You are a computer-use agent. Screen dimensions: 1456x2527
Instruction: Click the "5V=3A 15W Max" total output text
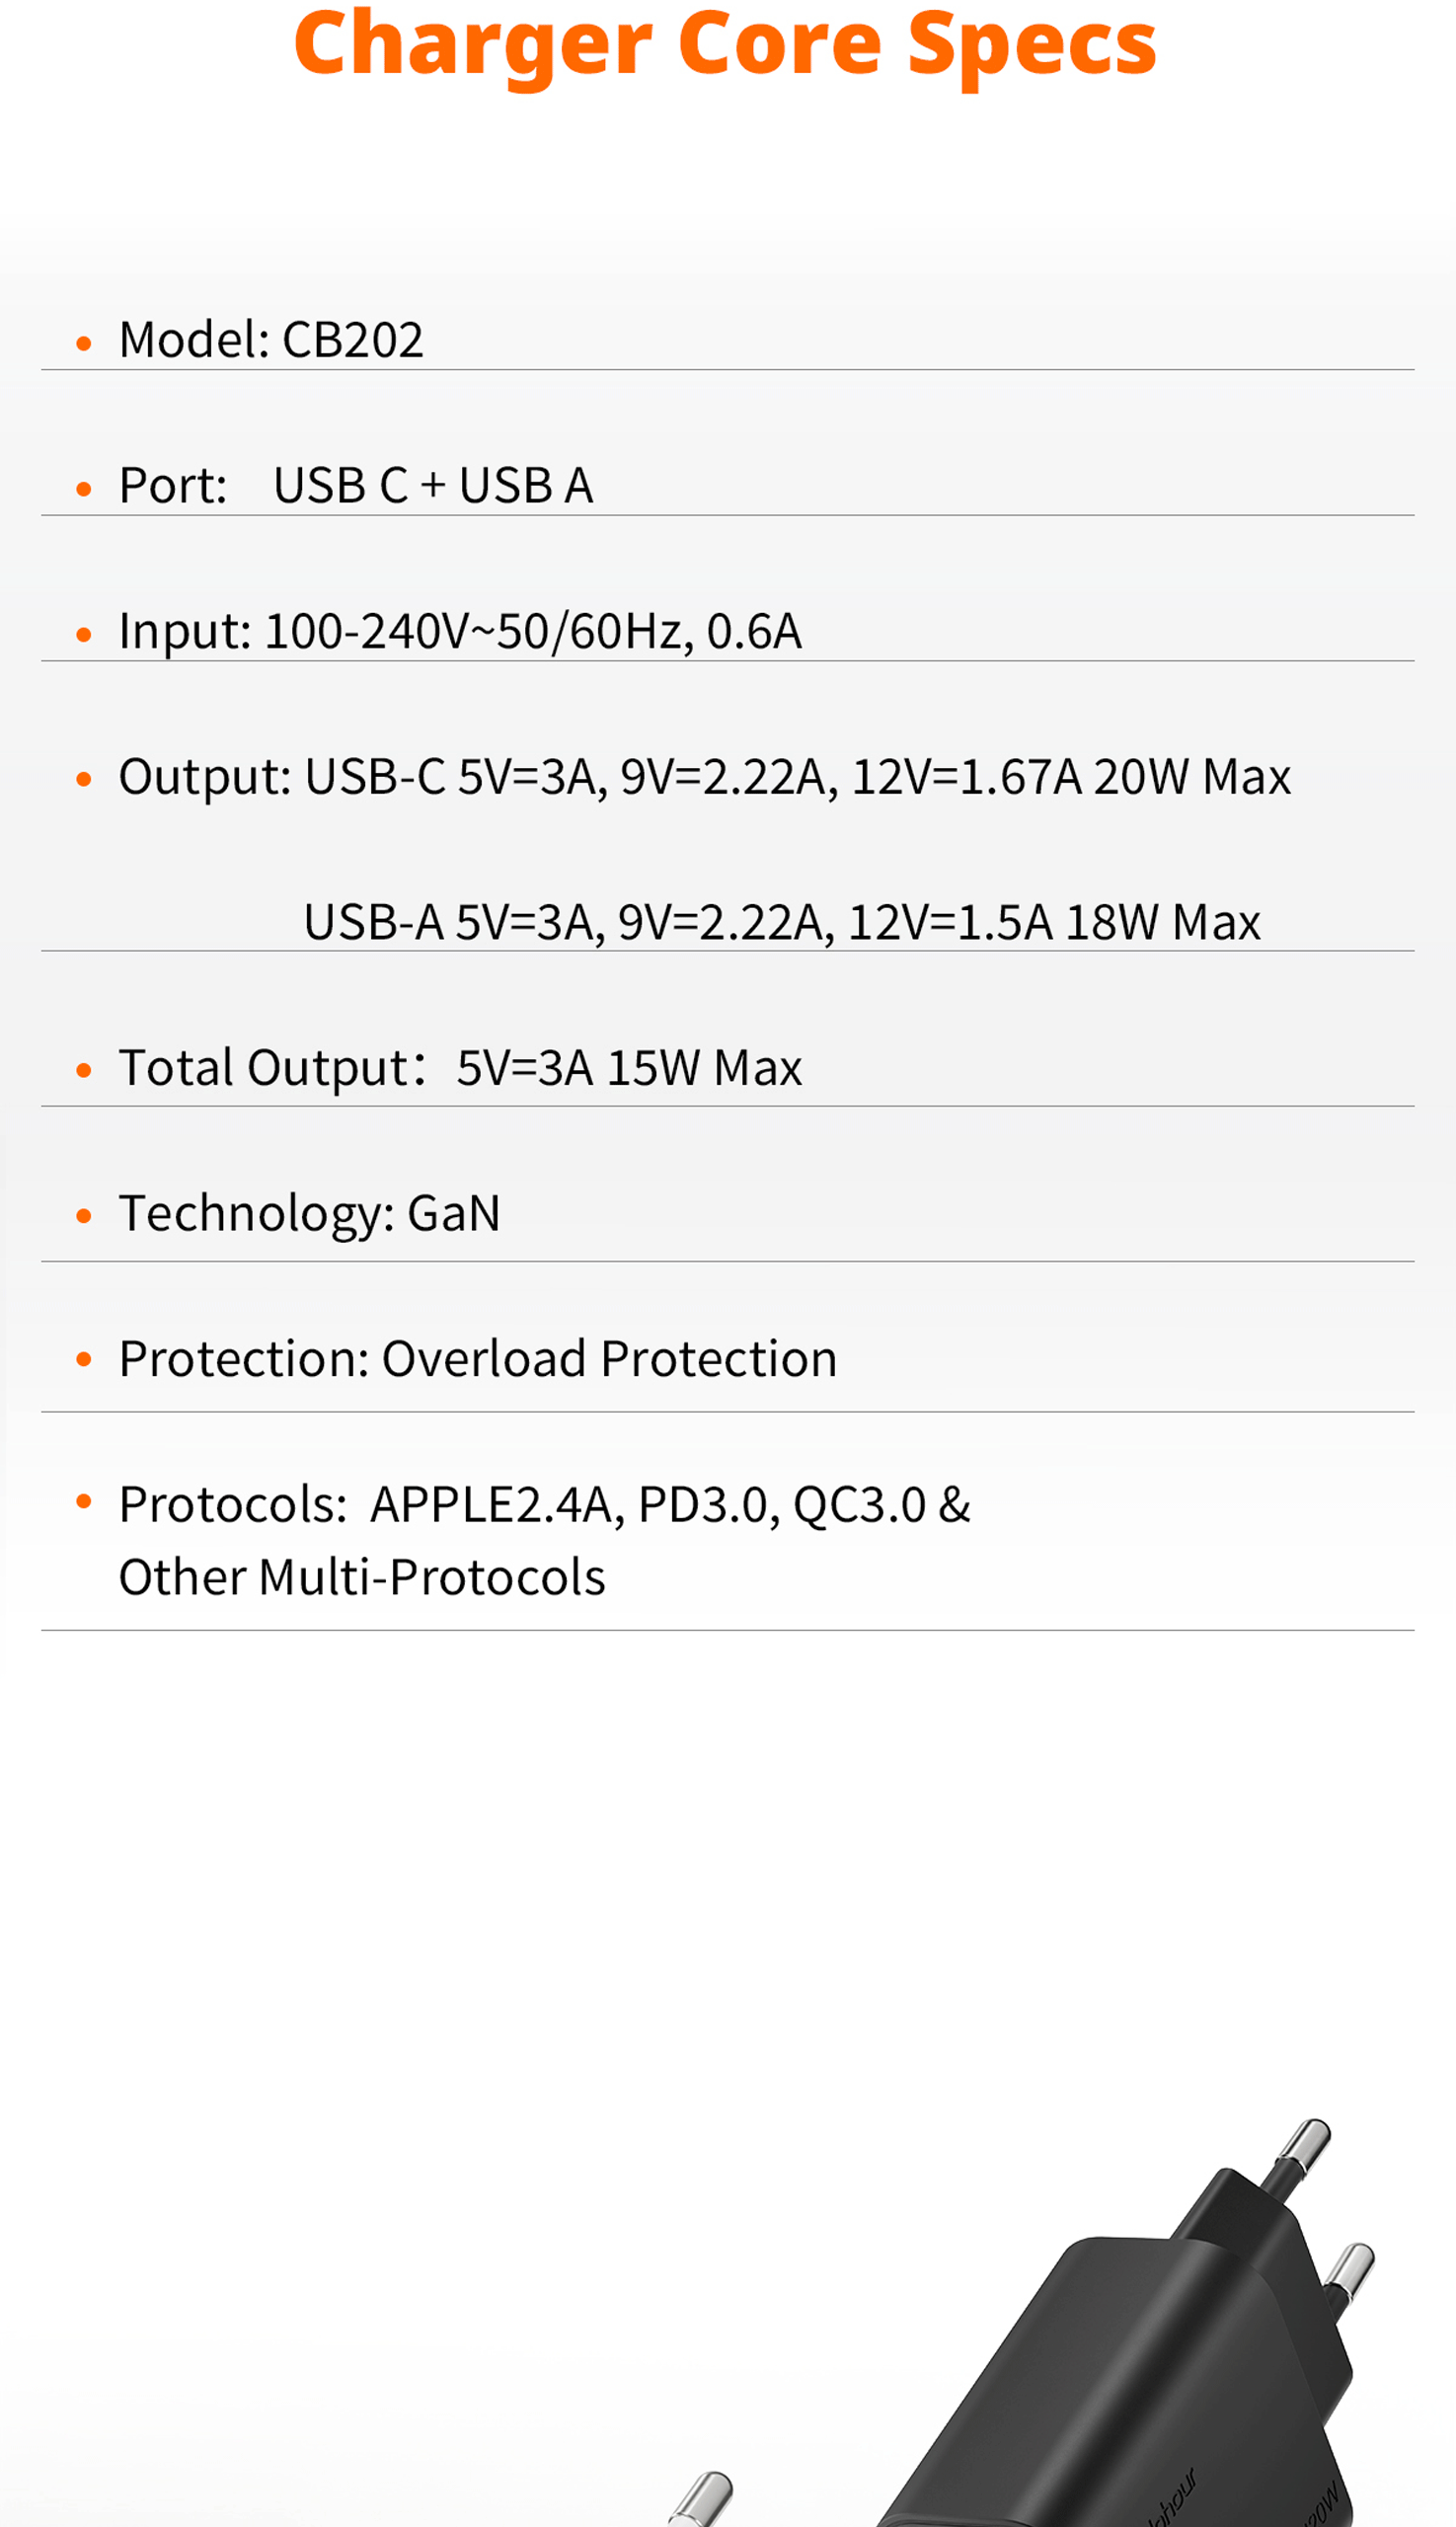coord(629,1068)
